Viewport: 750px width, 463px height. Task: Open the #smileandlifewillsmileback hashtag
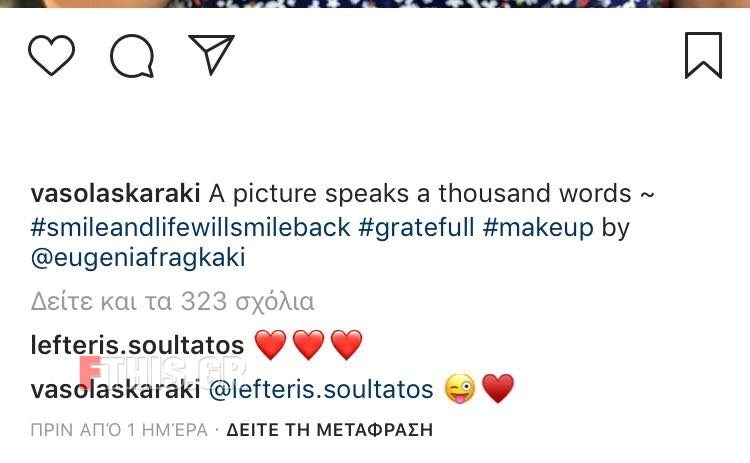[190, 227]
